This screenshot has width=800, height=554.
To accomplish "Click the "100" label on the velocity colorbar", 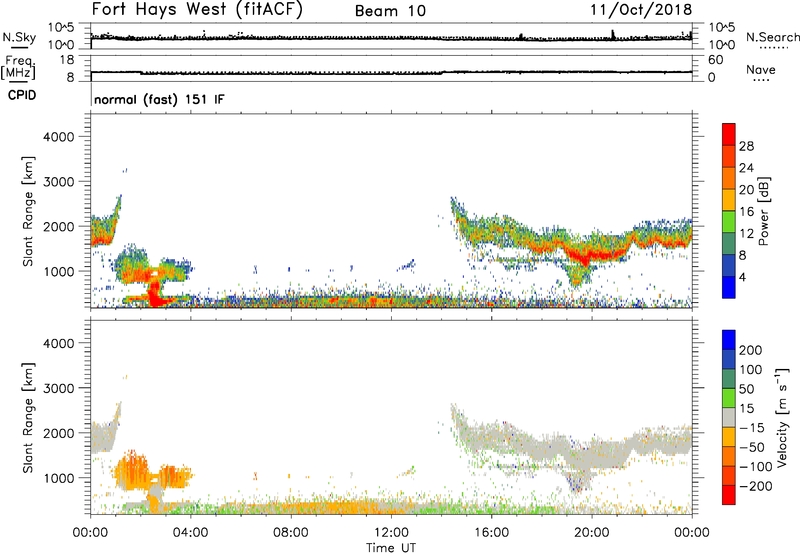I will coord(751,370).
